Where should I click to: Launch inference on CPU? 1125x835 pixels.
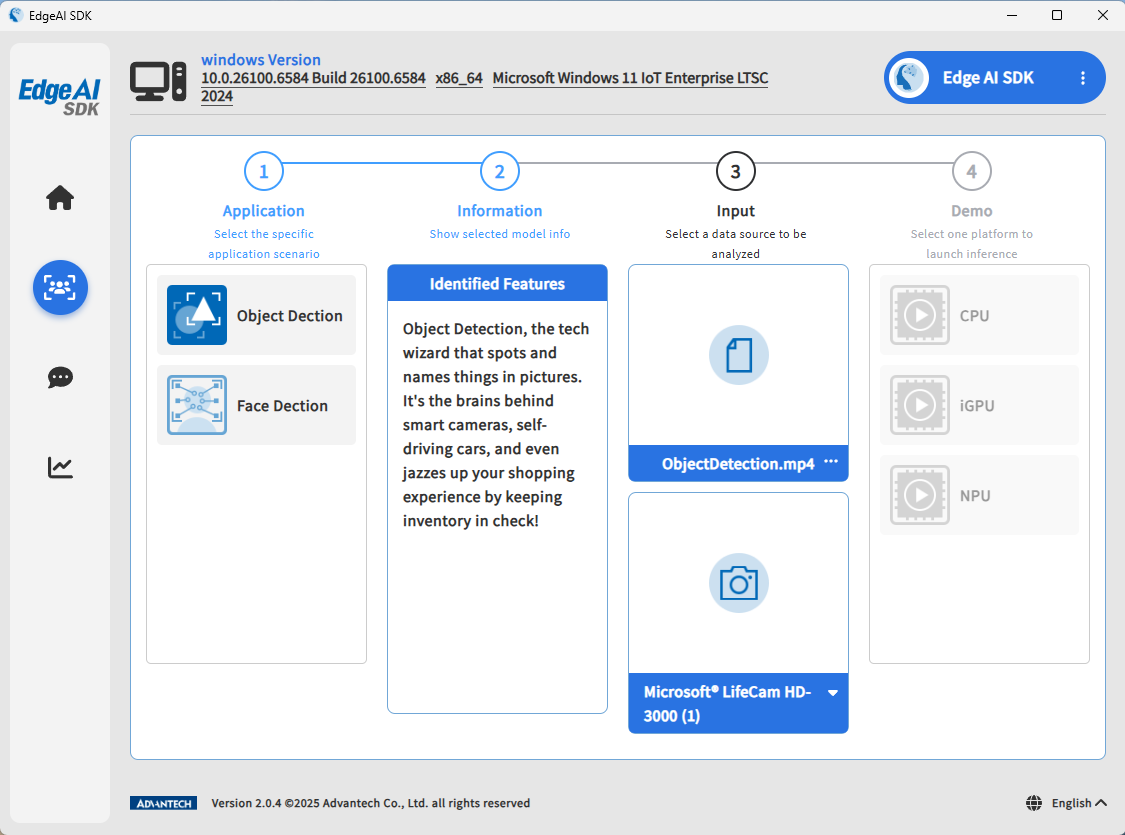click(979, 315)
